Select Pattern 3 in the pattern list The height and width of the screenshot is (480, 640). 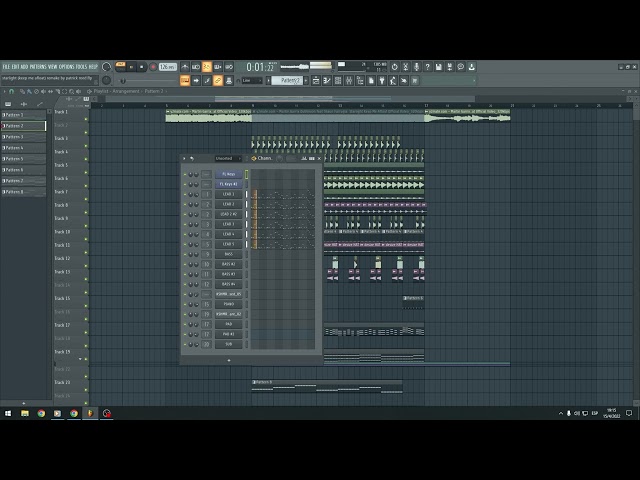click(x=24, y=137)
